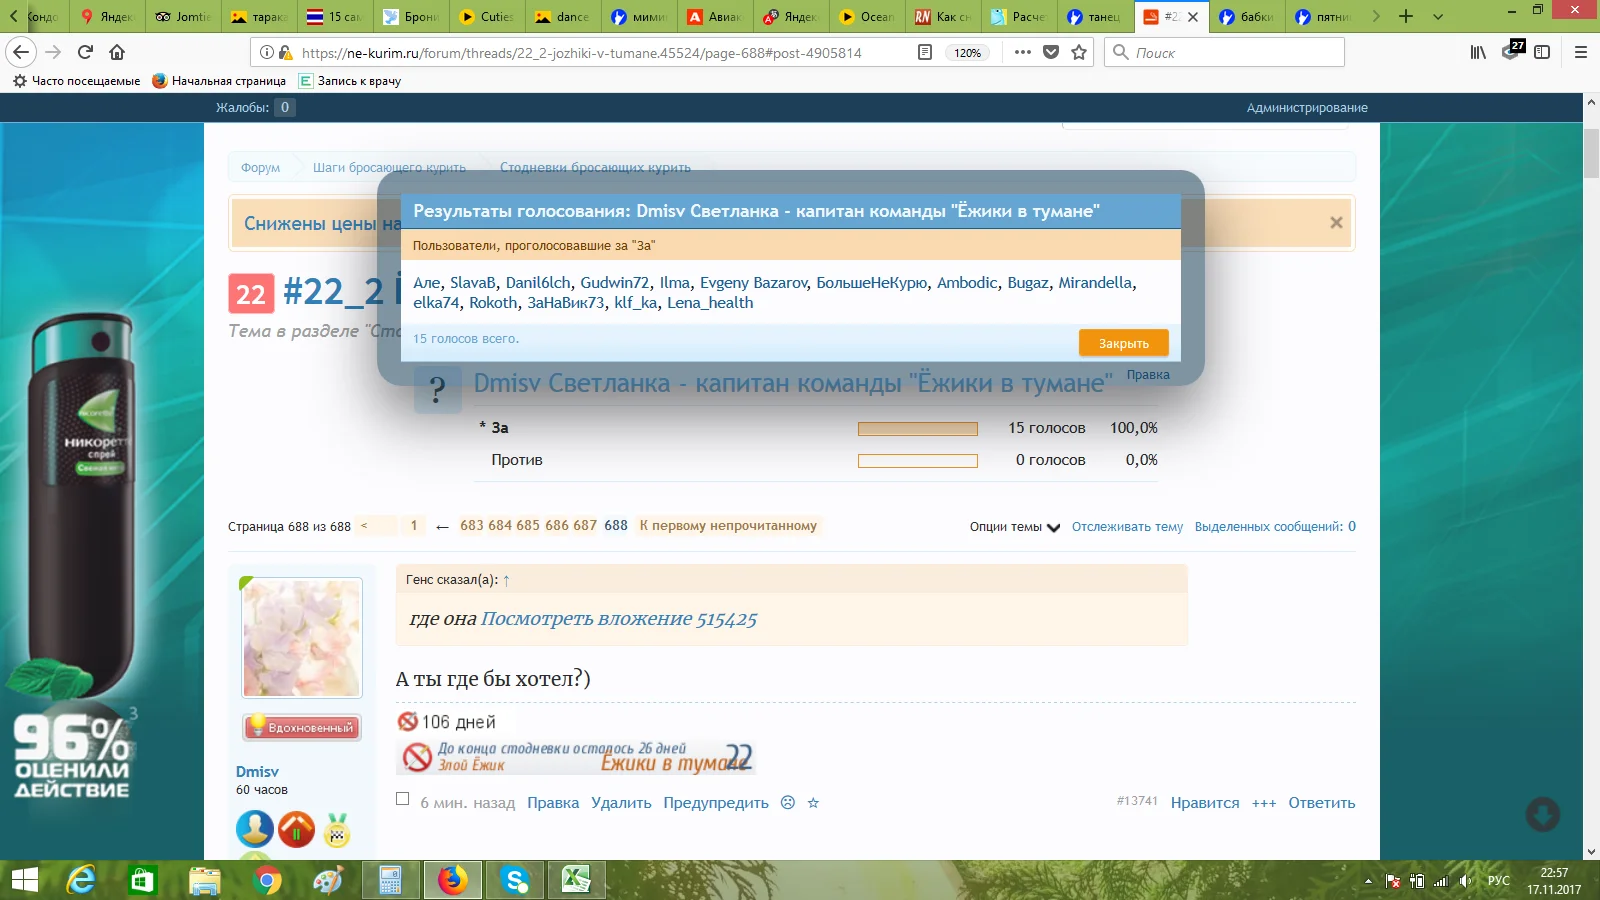1600x900 pixels.
Task: Click "Предупредить" under the post
Action: pyautogui.click(x=716, y=803)
